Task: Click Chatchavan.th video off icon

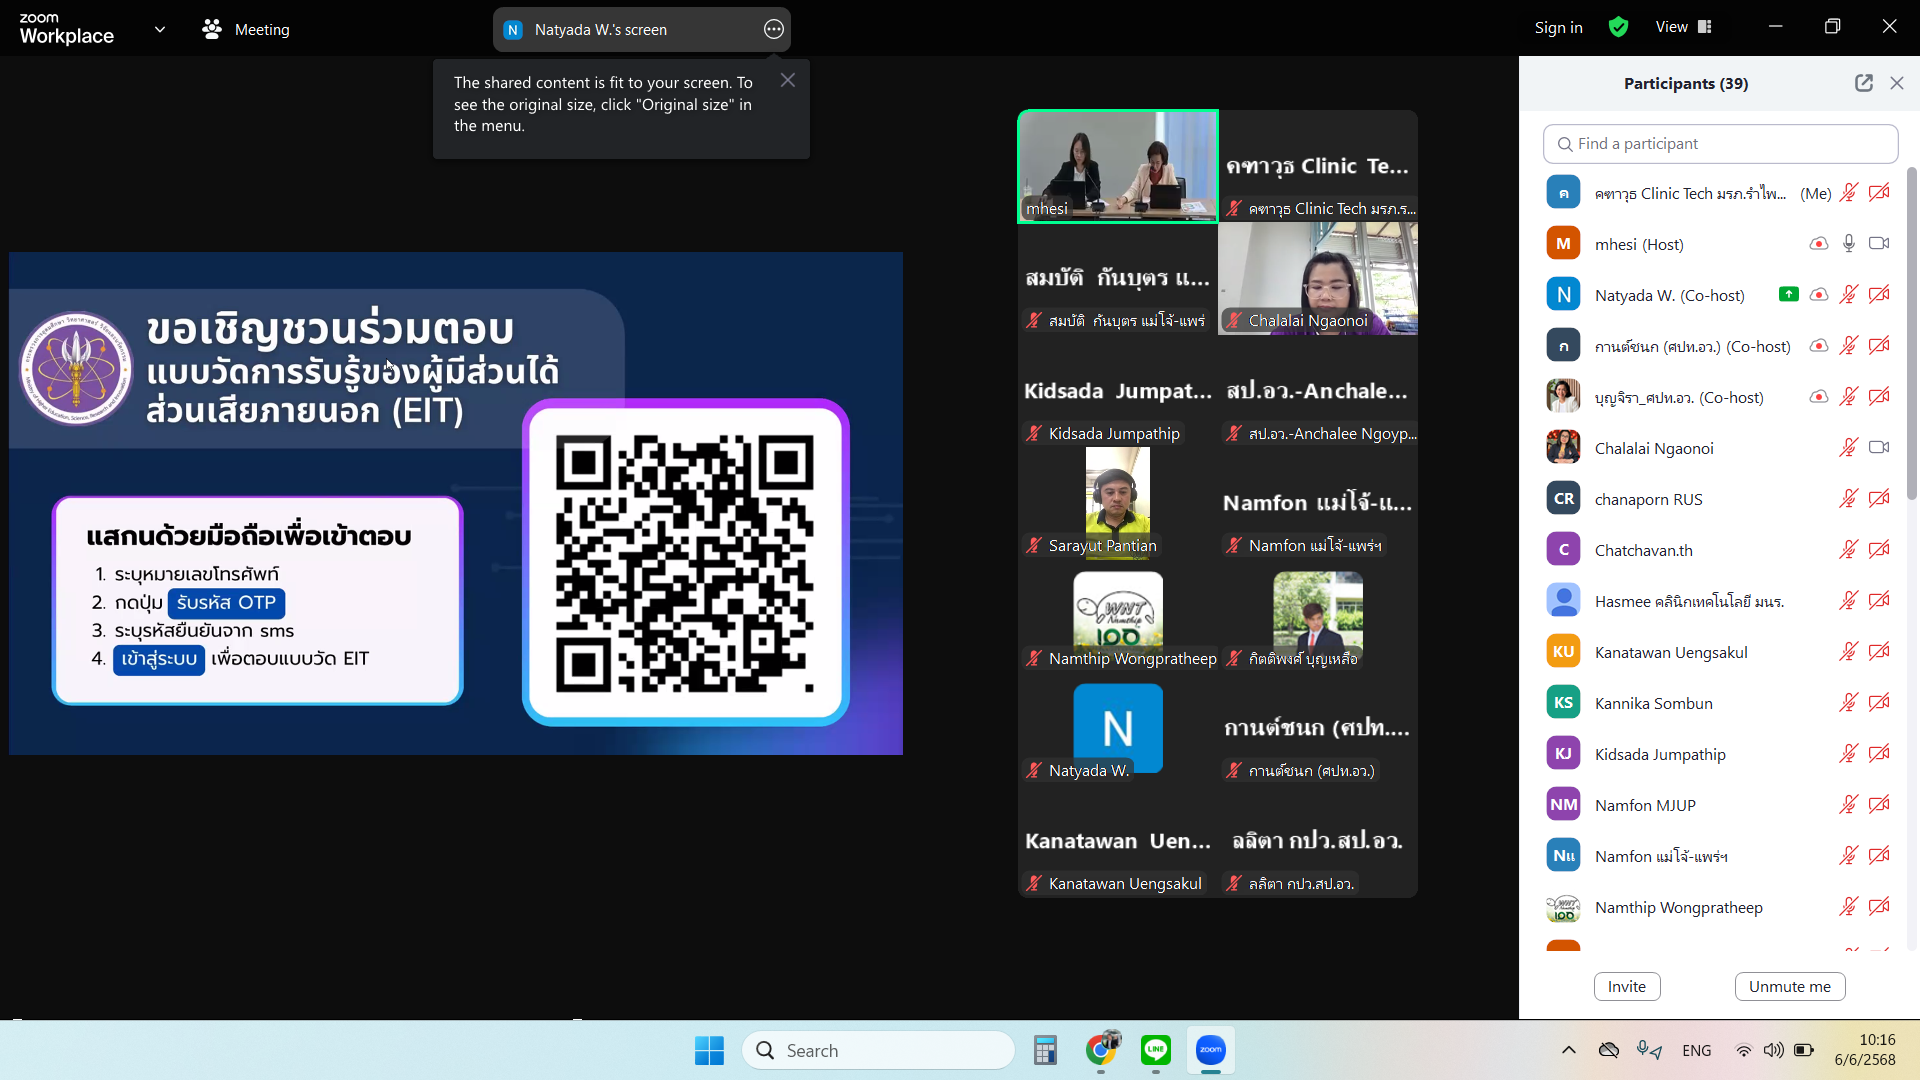Action: pos(1879,549)
